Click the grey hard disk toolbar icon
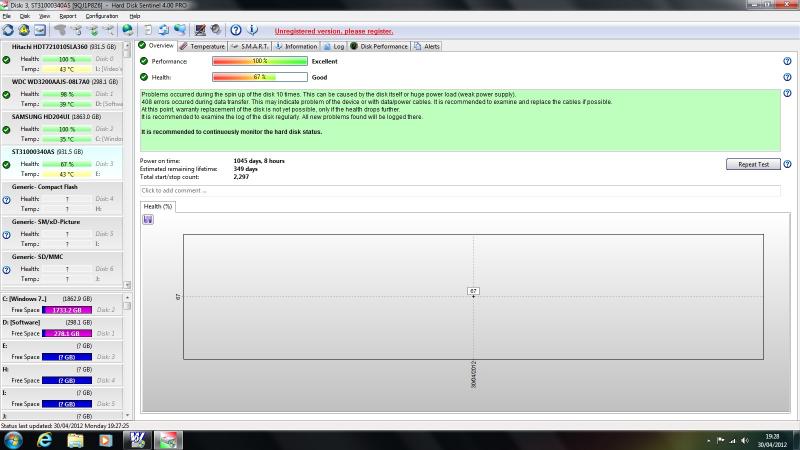 [x=216, y=31]
